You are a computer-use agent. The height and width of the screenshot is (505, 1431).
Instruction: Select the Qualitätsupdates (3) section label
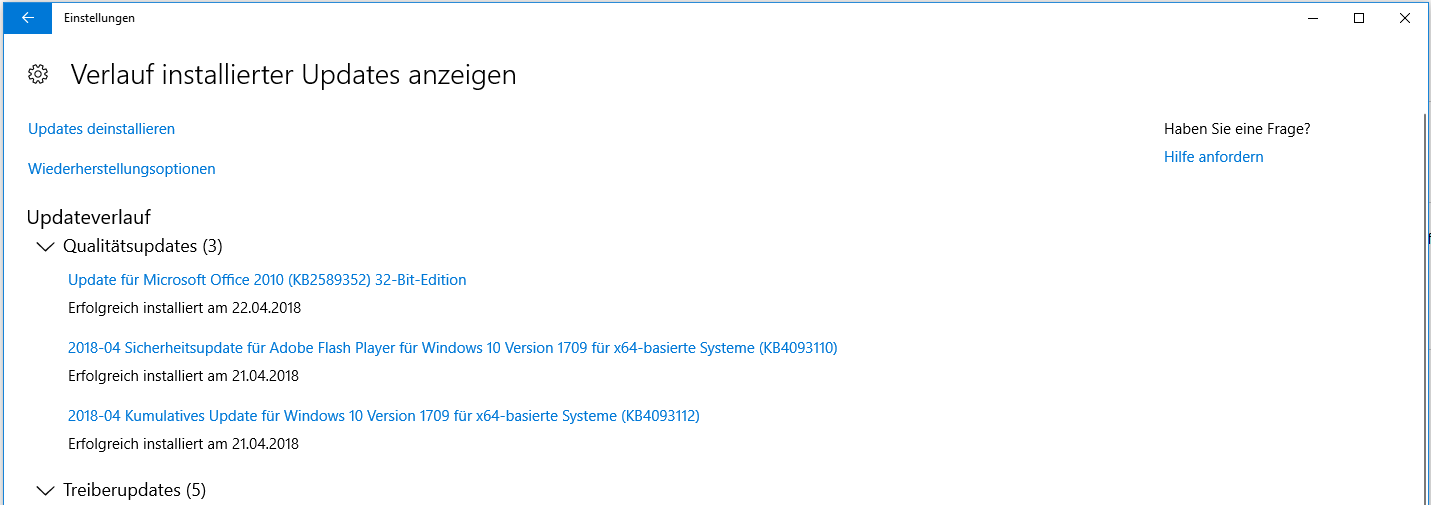(x=142, y=245)
